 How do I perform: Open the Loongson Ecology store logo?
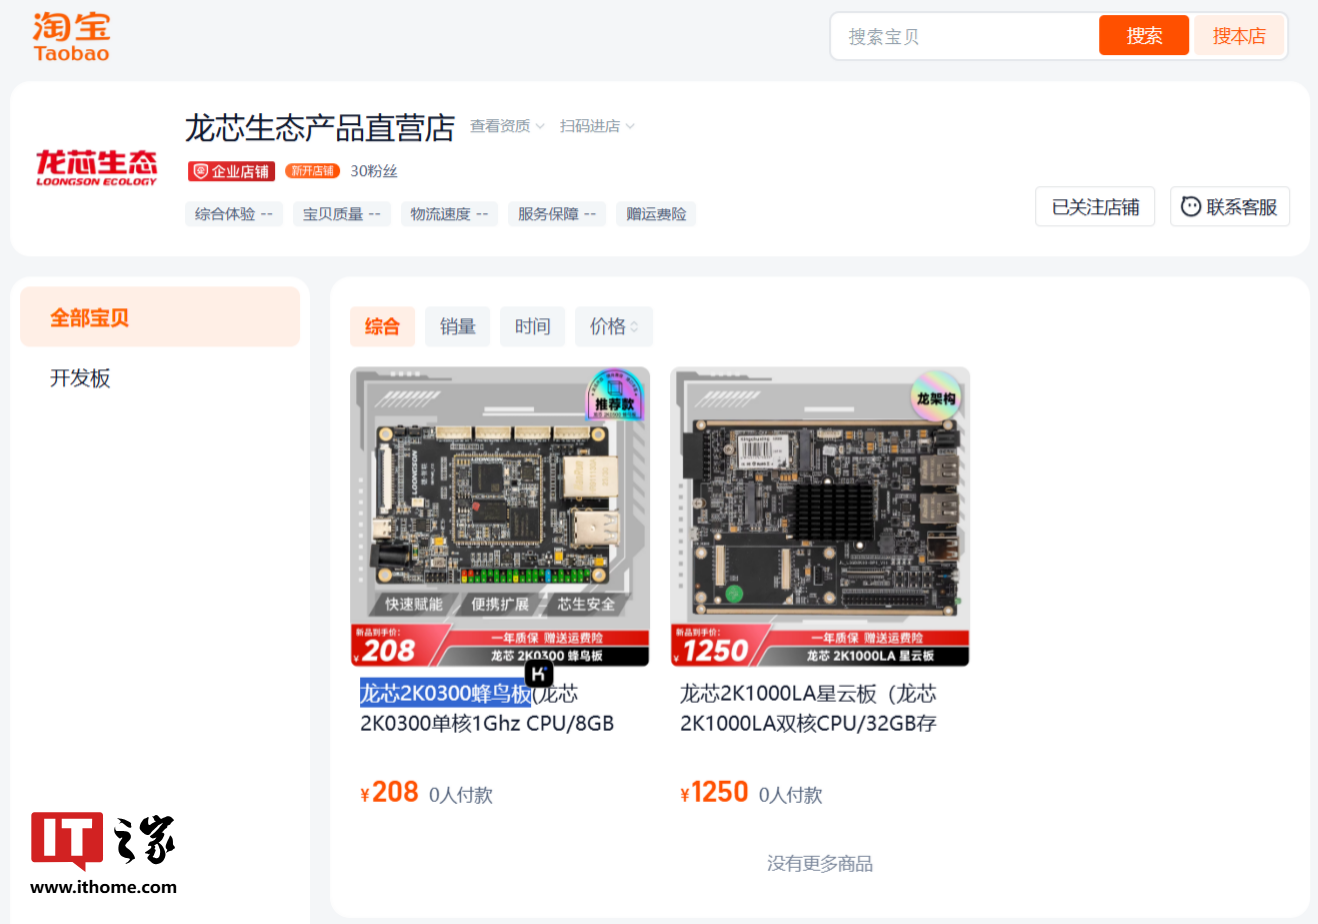click(97, 168)
